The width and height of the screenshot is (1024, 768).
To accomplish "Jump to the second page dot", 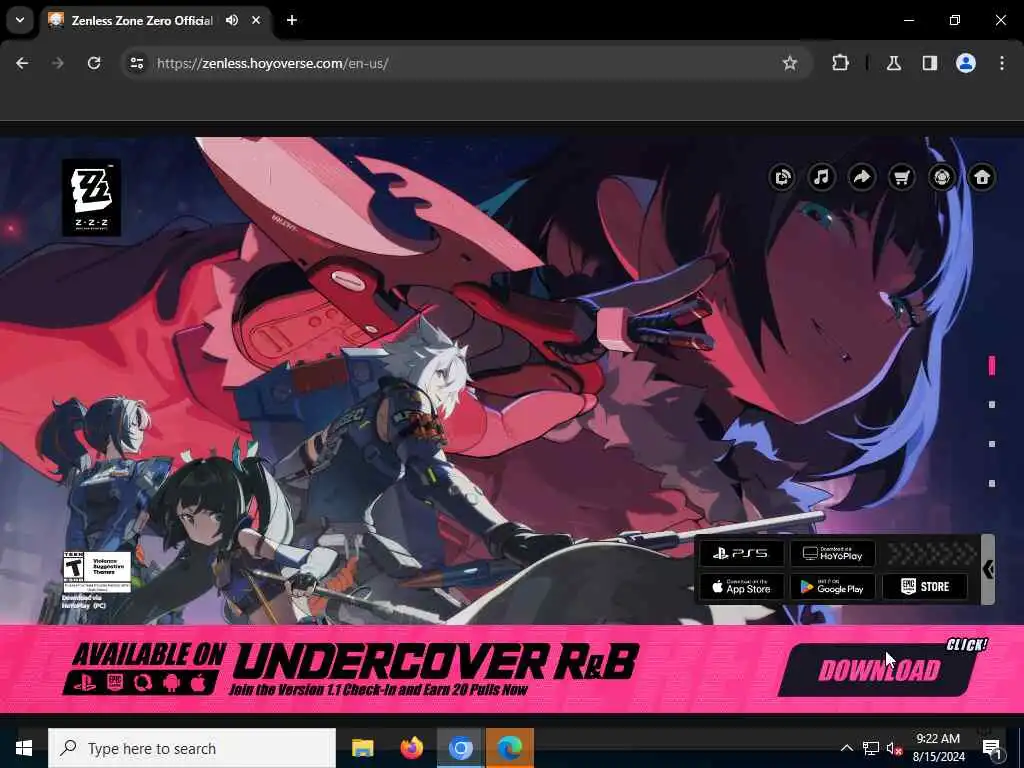I will [x=992, y=405].
